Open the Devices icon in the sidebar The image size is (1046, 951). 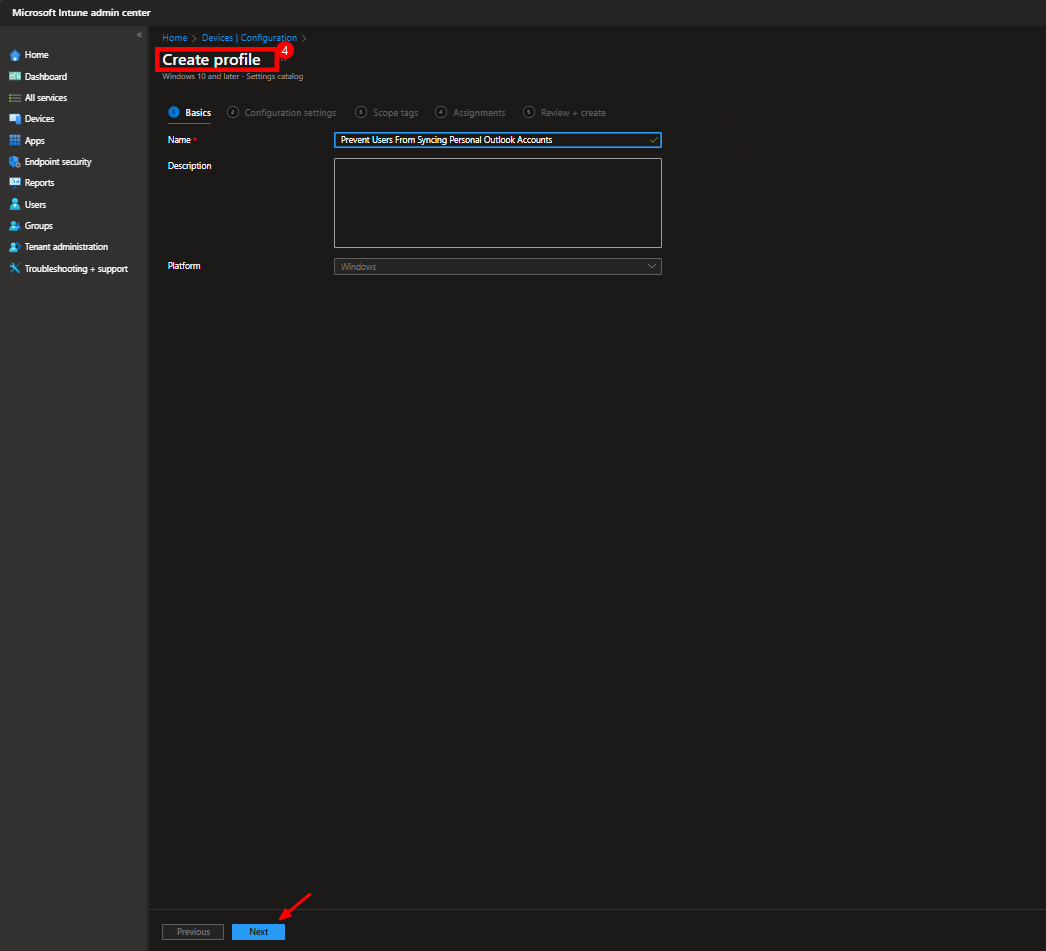tap(15, 119)
